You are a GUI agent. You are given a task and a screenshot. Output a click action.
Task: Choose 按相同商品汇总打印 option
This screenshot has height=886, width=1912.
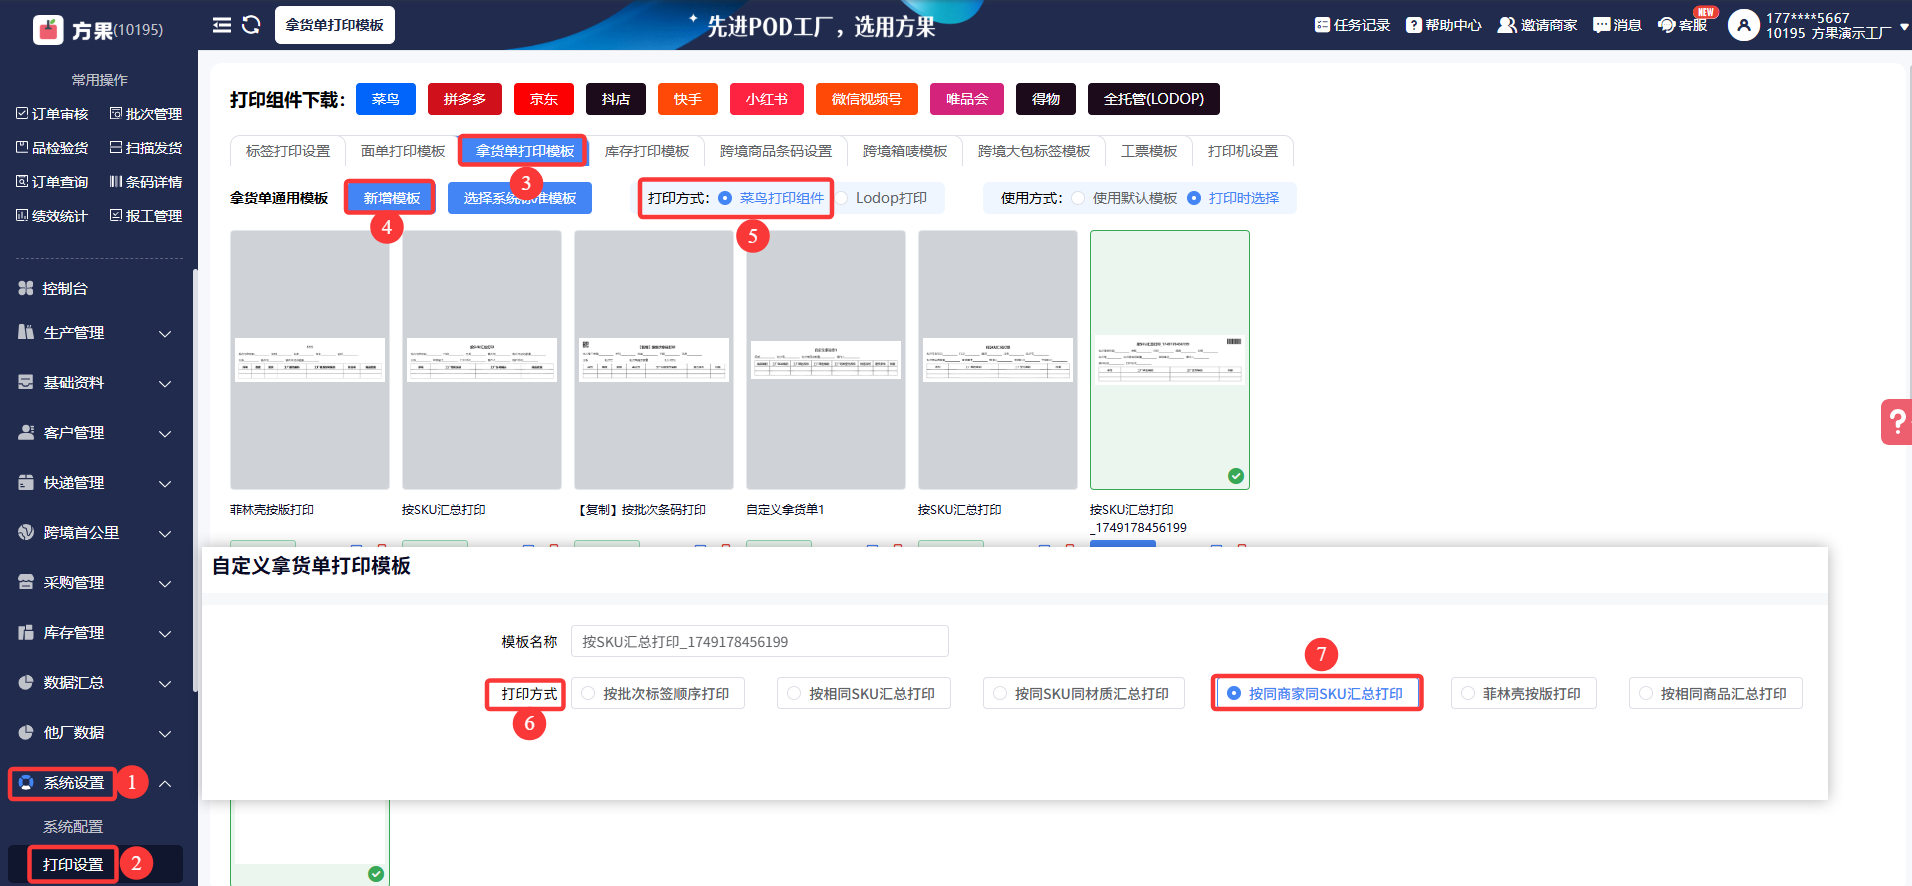coord(1715,693)
